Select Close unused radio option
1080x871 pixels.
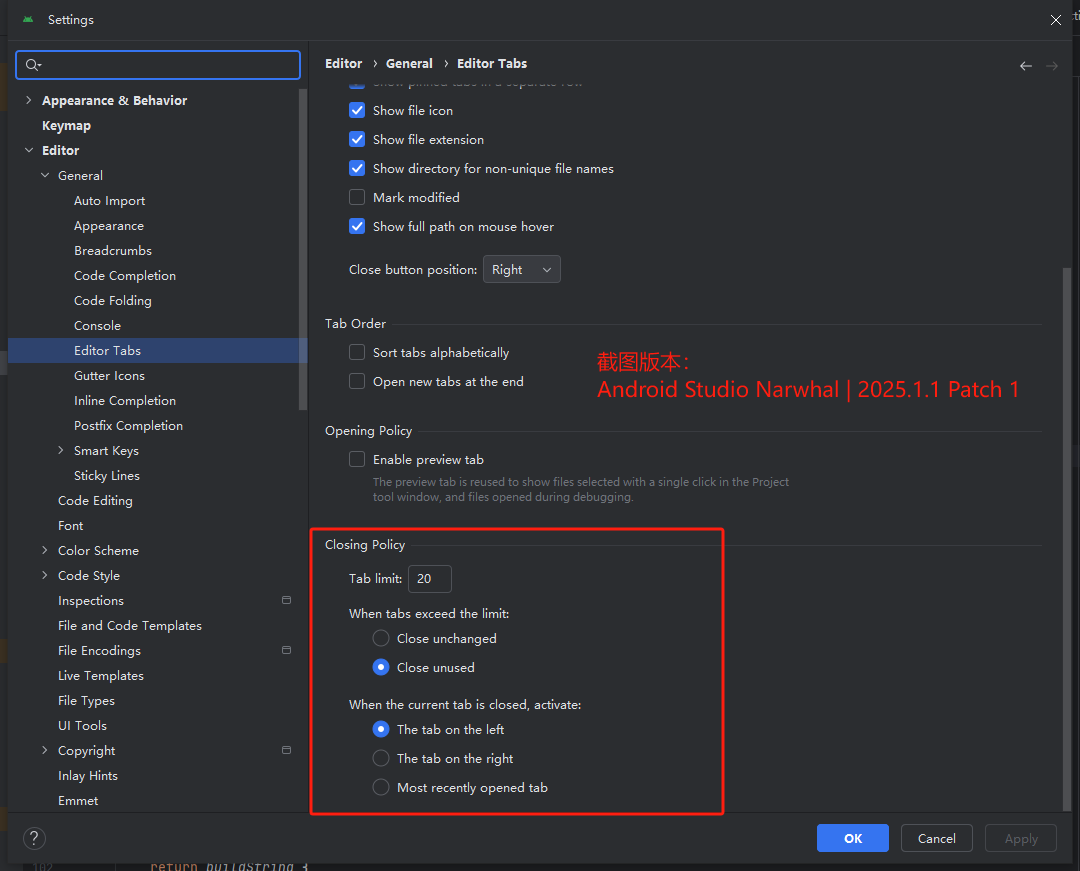click(381, 667)
